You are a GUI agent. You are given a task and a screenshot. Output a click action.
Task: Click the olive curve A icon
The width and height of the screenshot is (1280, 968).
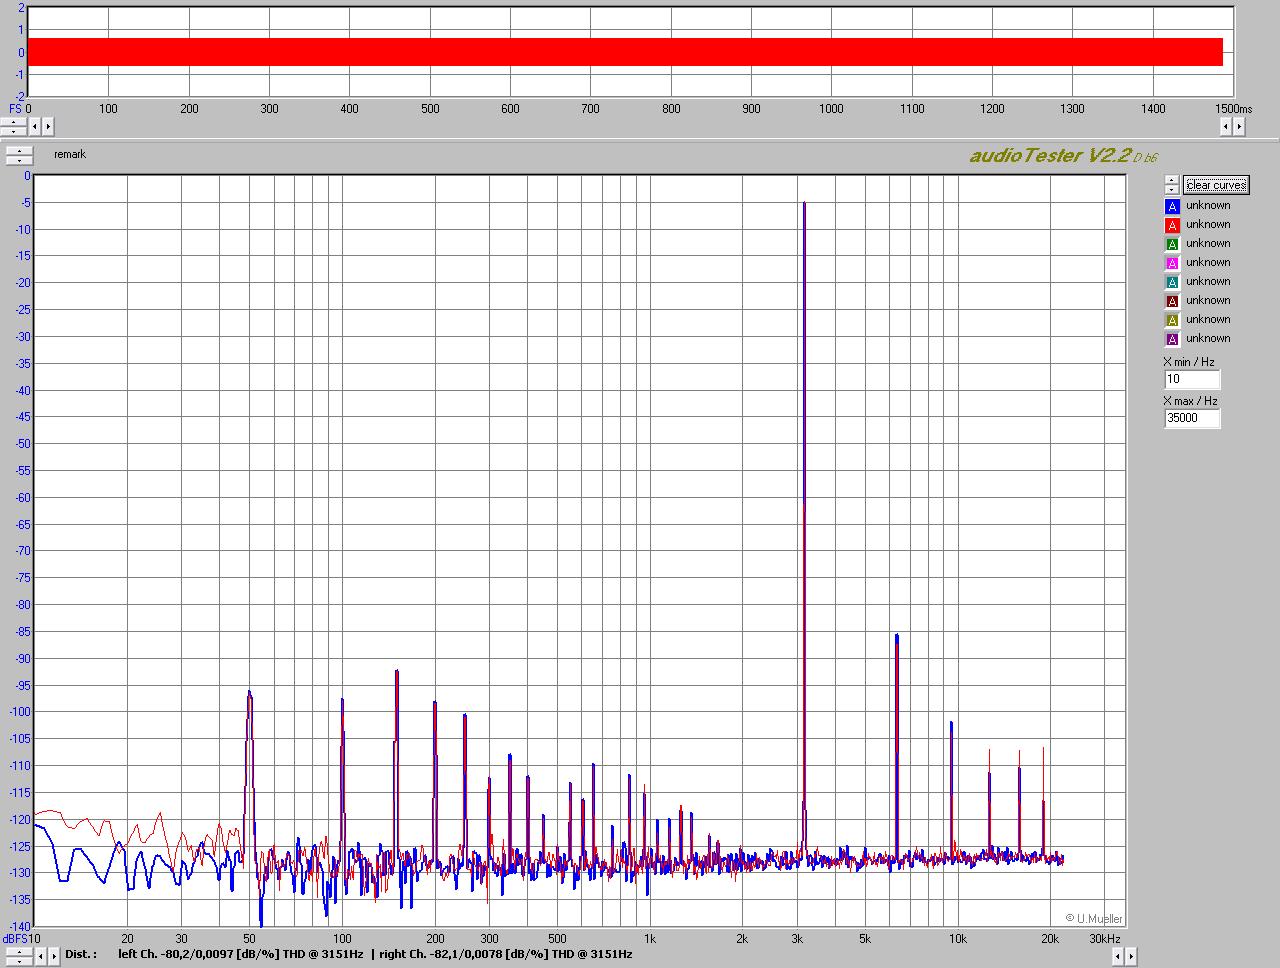(x=1172, y=320)
